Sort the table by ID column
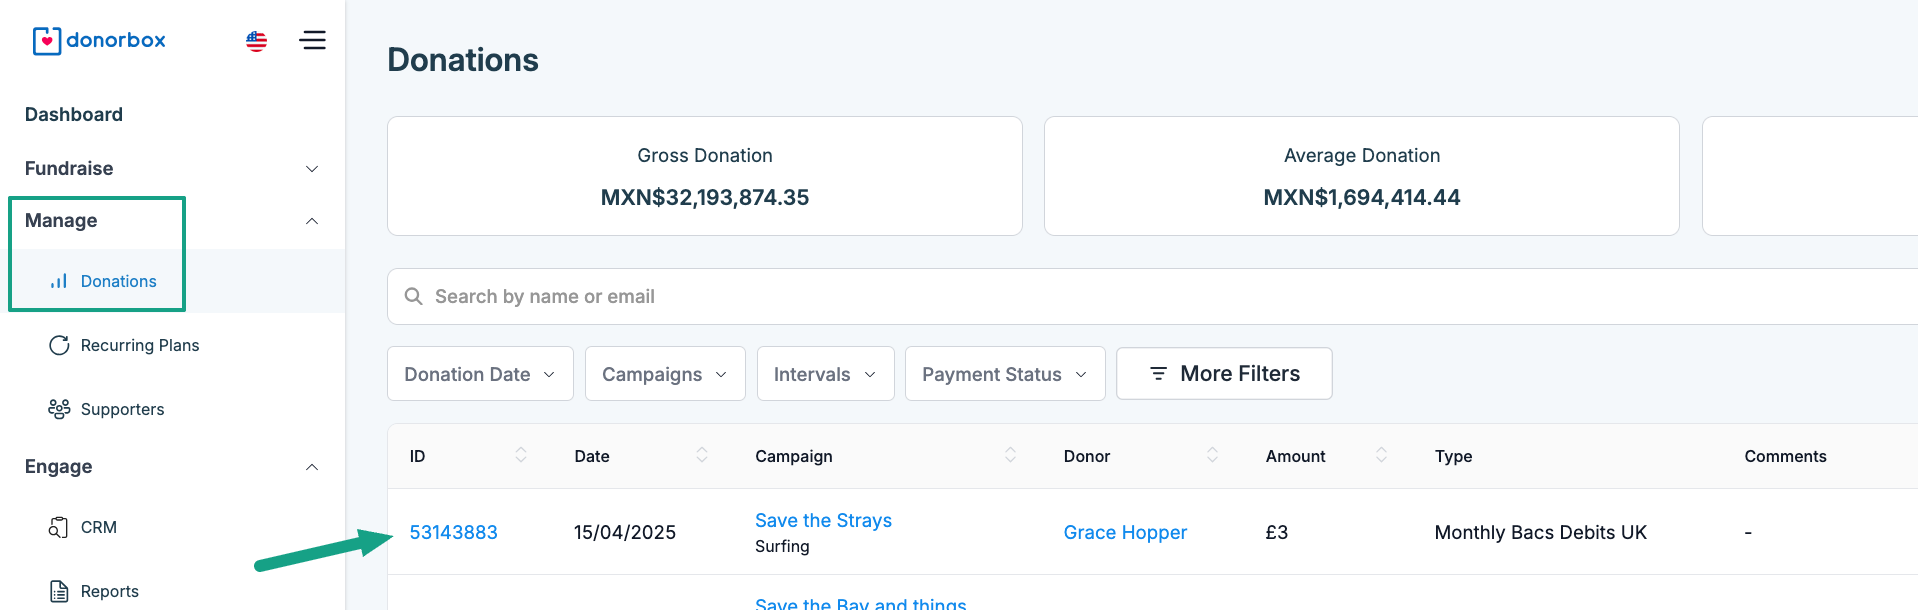Image resolution: width=1918 pixels, height=610 pixels. (x=521, y=455)
